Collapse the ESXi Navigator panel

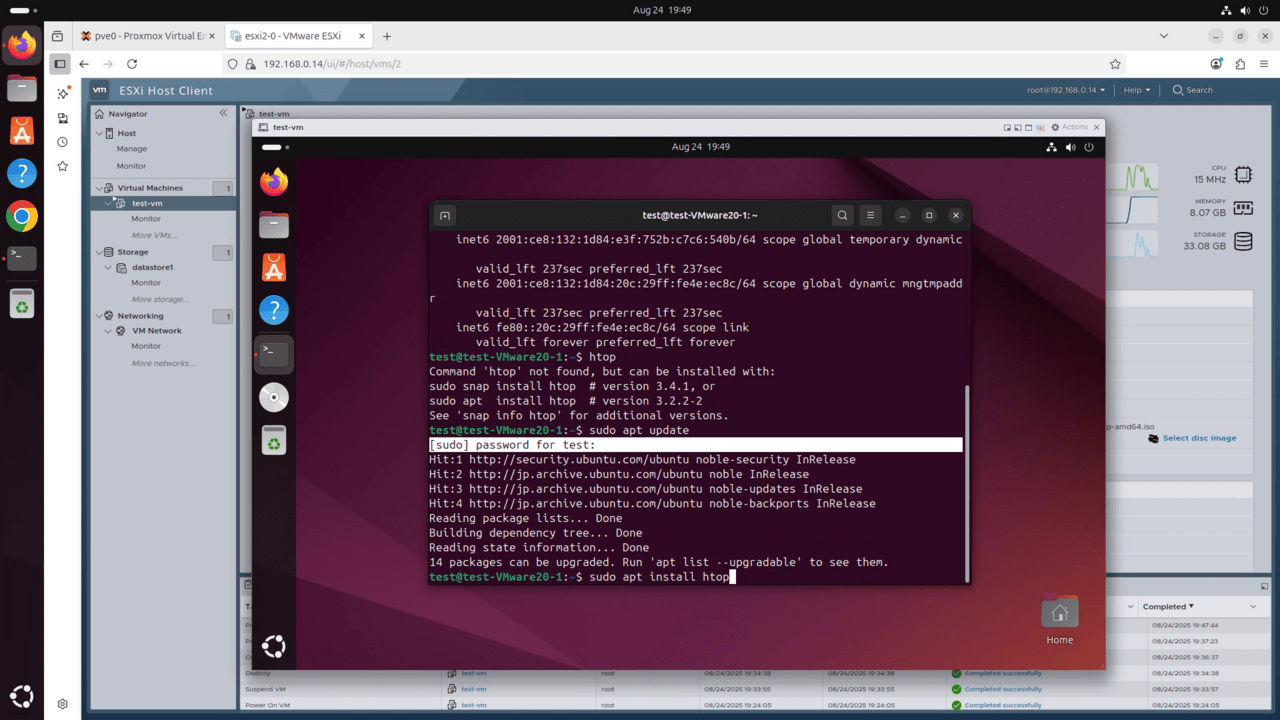[223, 113]
